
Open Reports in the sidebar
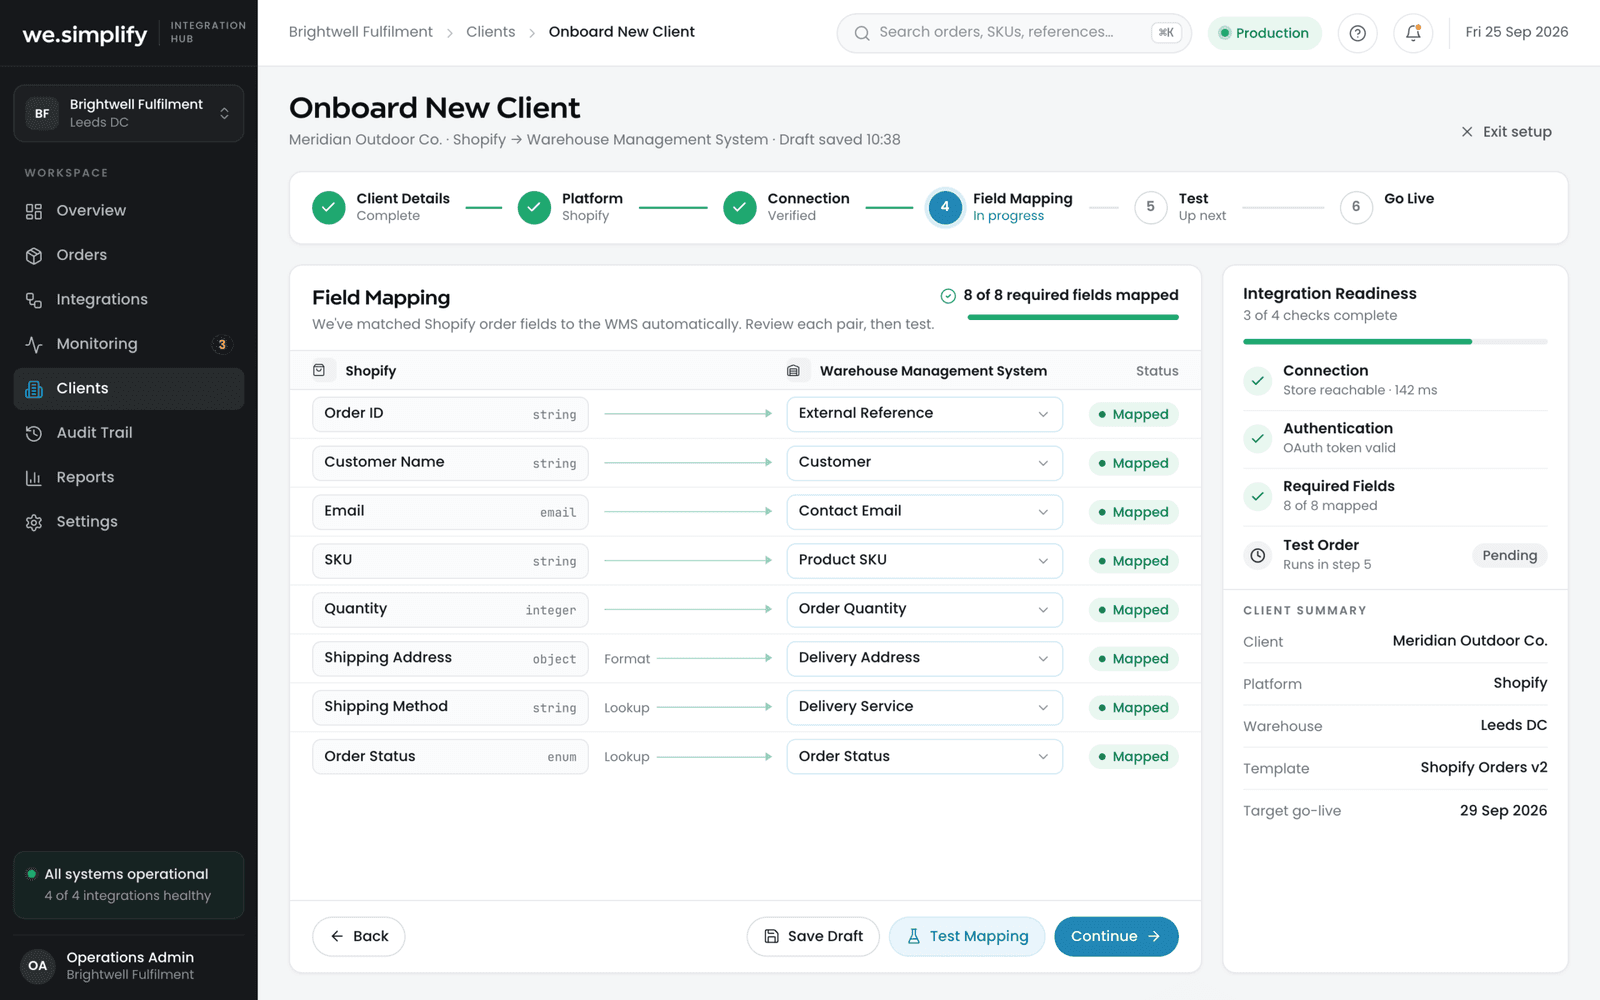click(129, 478)
